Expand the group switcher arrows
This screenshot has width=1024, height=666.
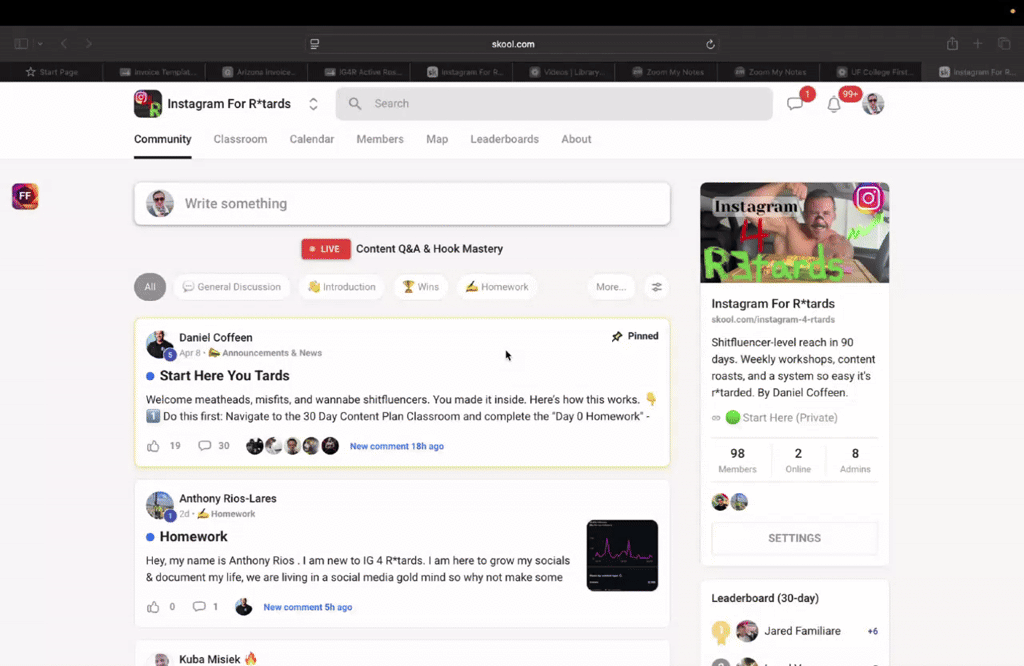(x=313, y=104)
